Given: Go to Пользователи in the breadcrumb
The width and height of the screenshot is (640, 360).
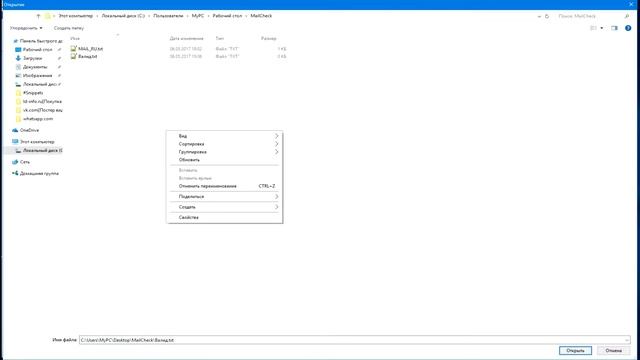Looking at the screenshot, I should point(168,16).
